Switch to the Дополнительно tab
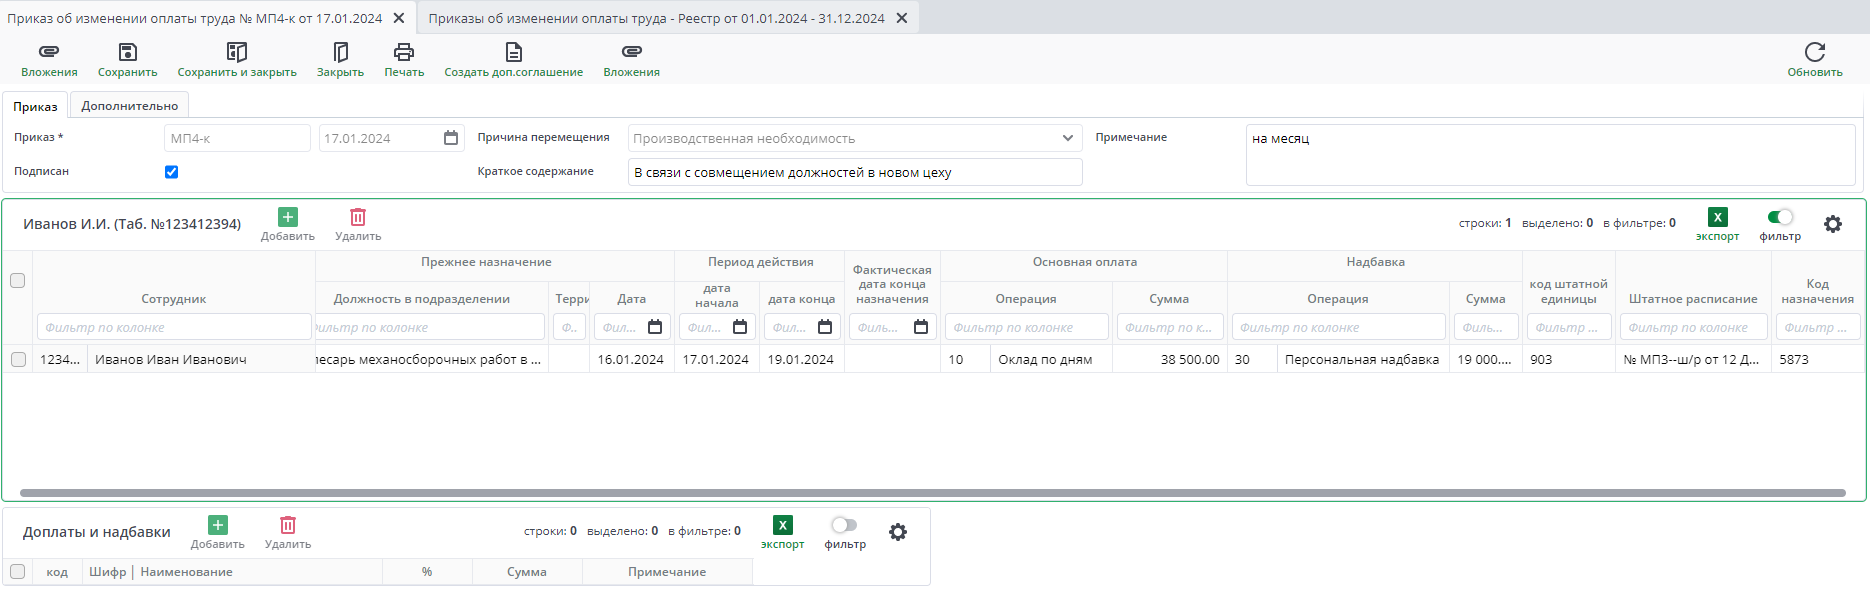Screen dimensions: 1870x597 click(x=130, y=106)
